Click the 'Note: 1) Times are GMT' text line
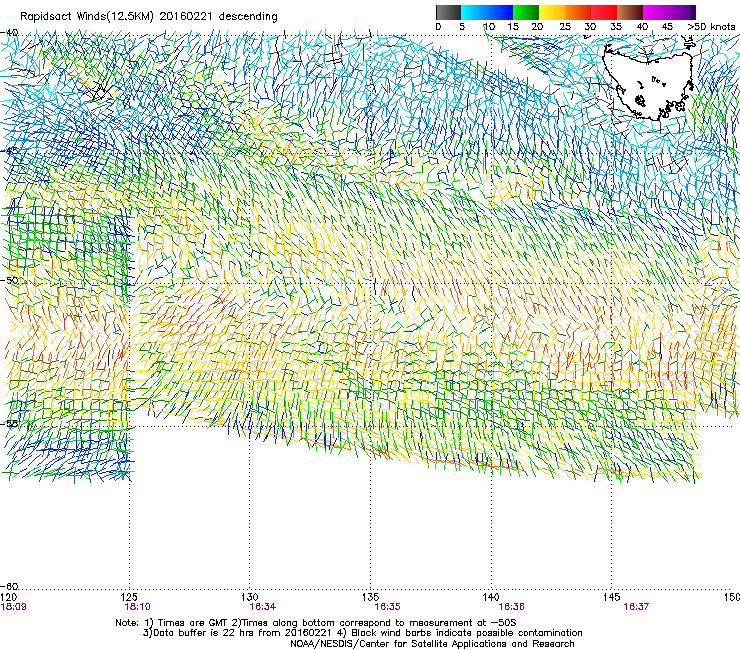The width and height of the screenshot is (740, 650). coord(316,623)
